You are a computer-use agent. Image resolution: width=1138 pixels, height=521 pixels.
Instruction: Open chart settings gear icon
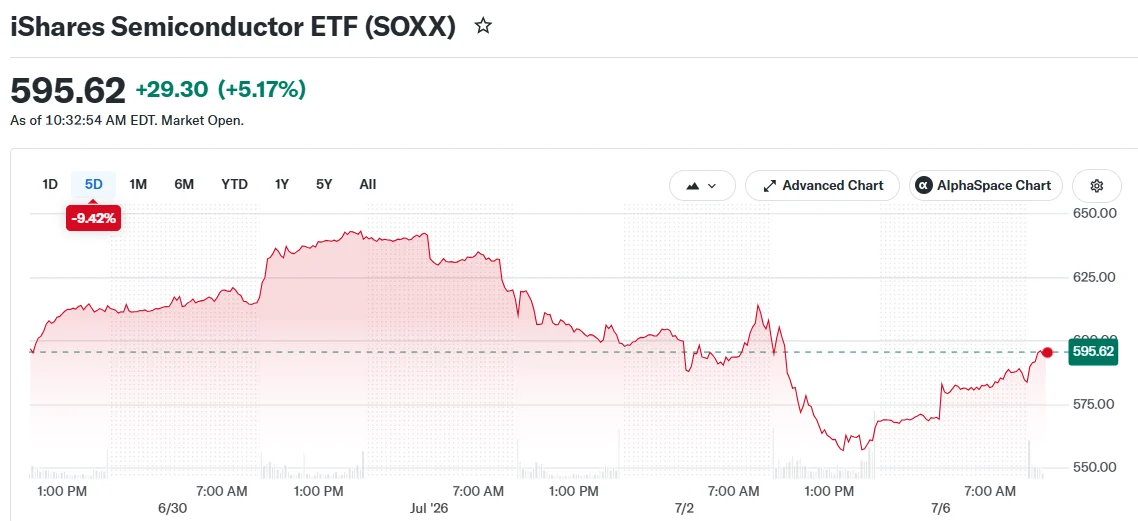(1097, 186)
